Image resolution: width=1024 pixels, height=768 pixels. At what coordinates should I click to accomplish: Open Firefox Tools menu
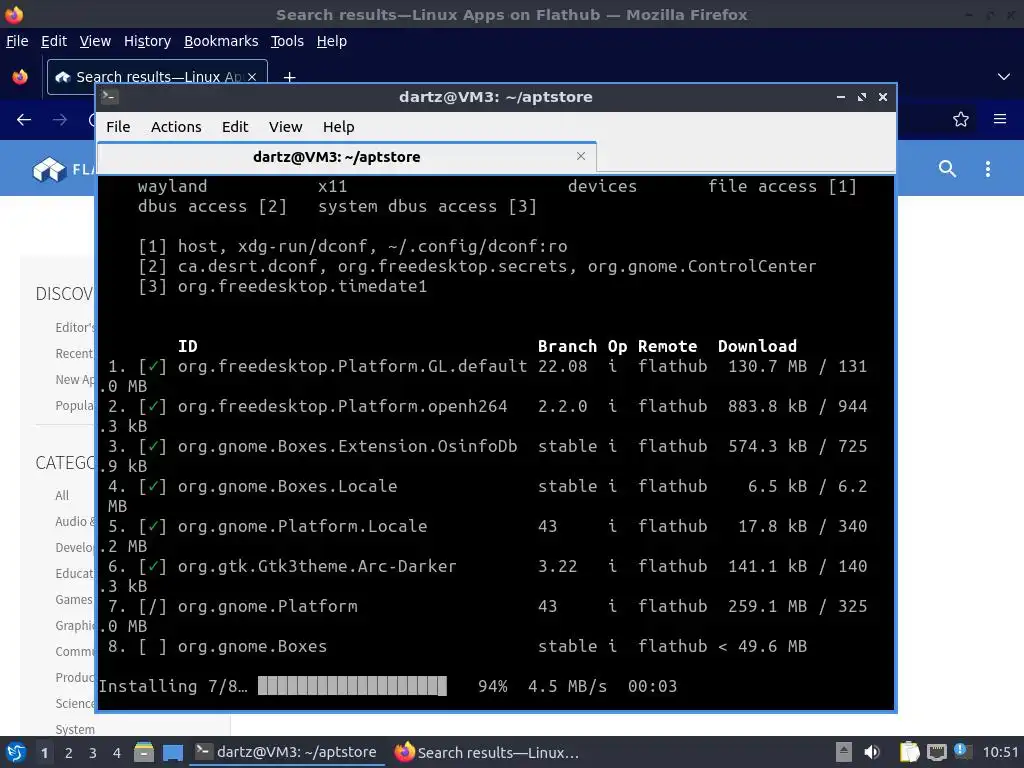[287, 41]
